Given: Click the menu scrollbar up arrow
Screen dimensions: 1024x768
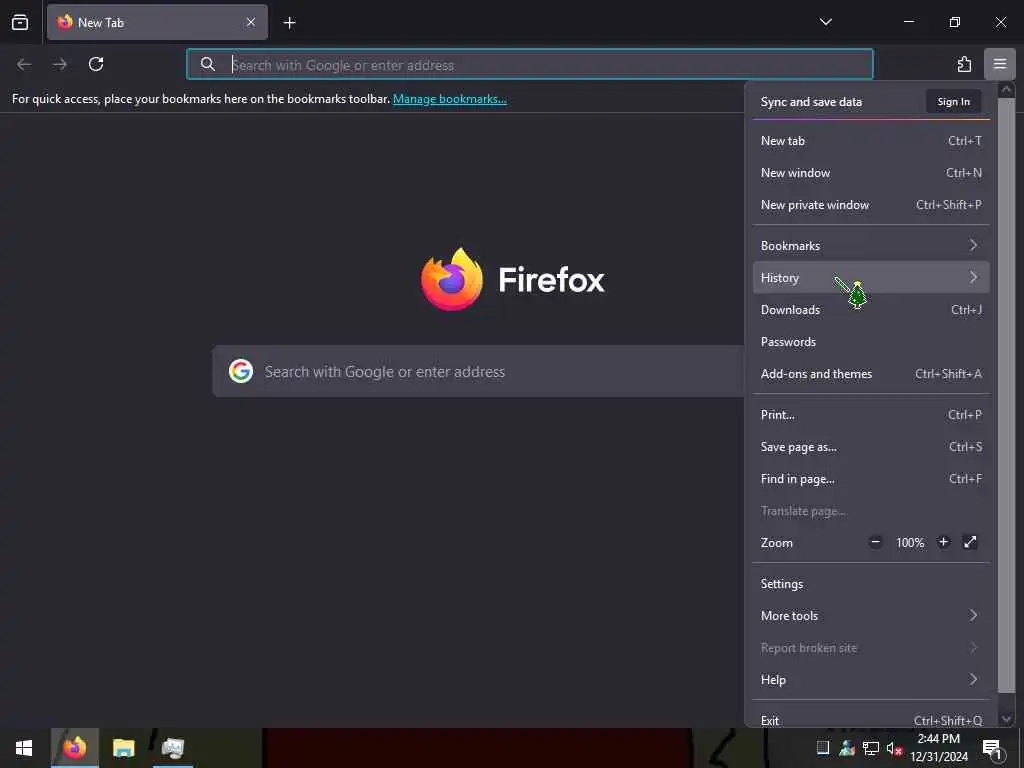Looking at the screenshot, I should (x=1006, y=89).
